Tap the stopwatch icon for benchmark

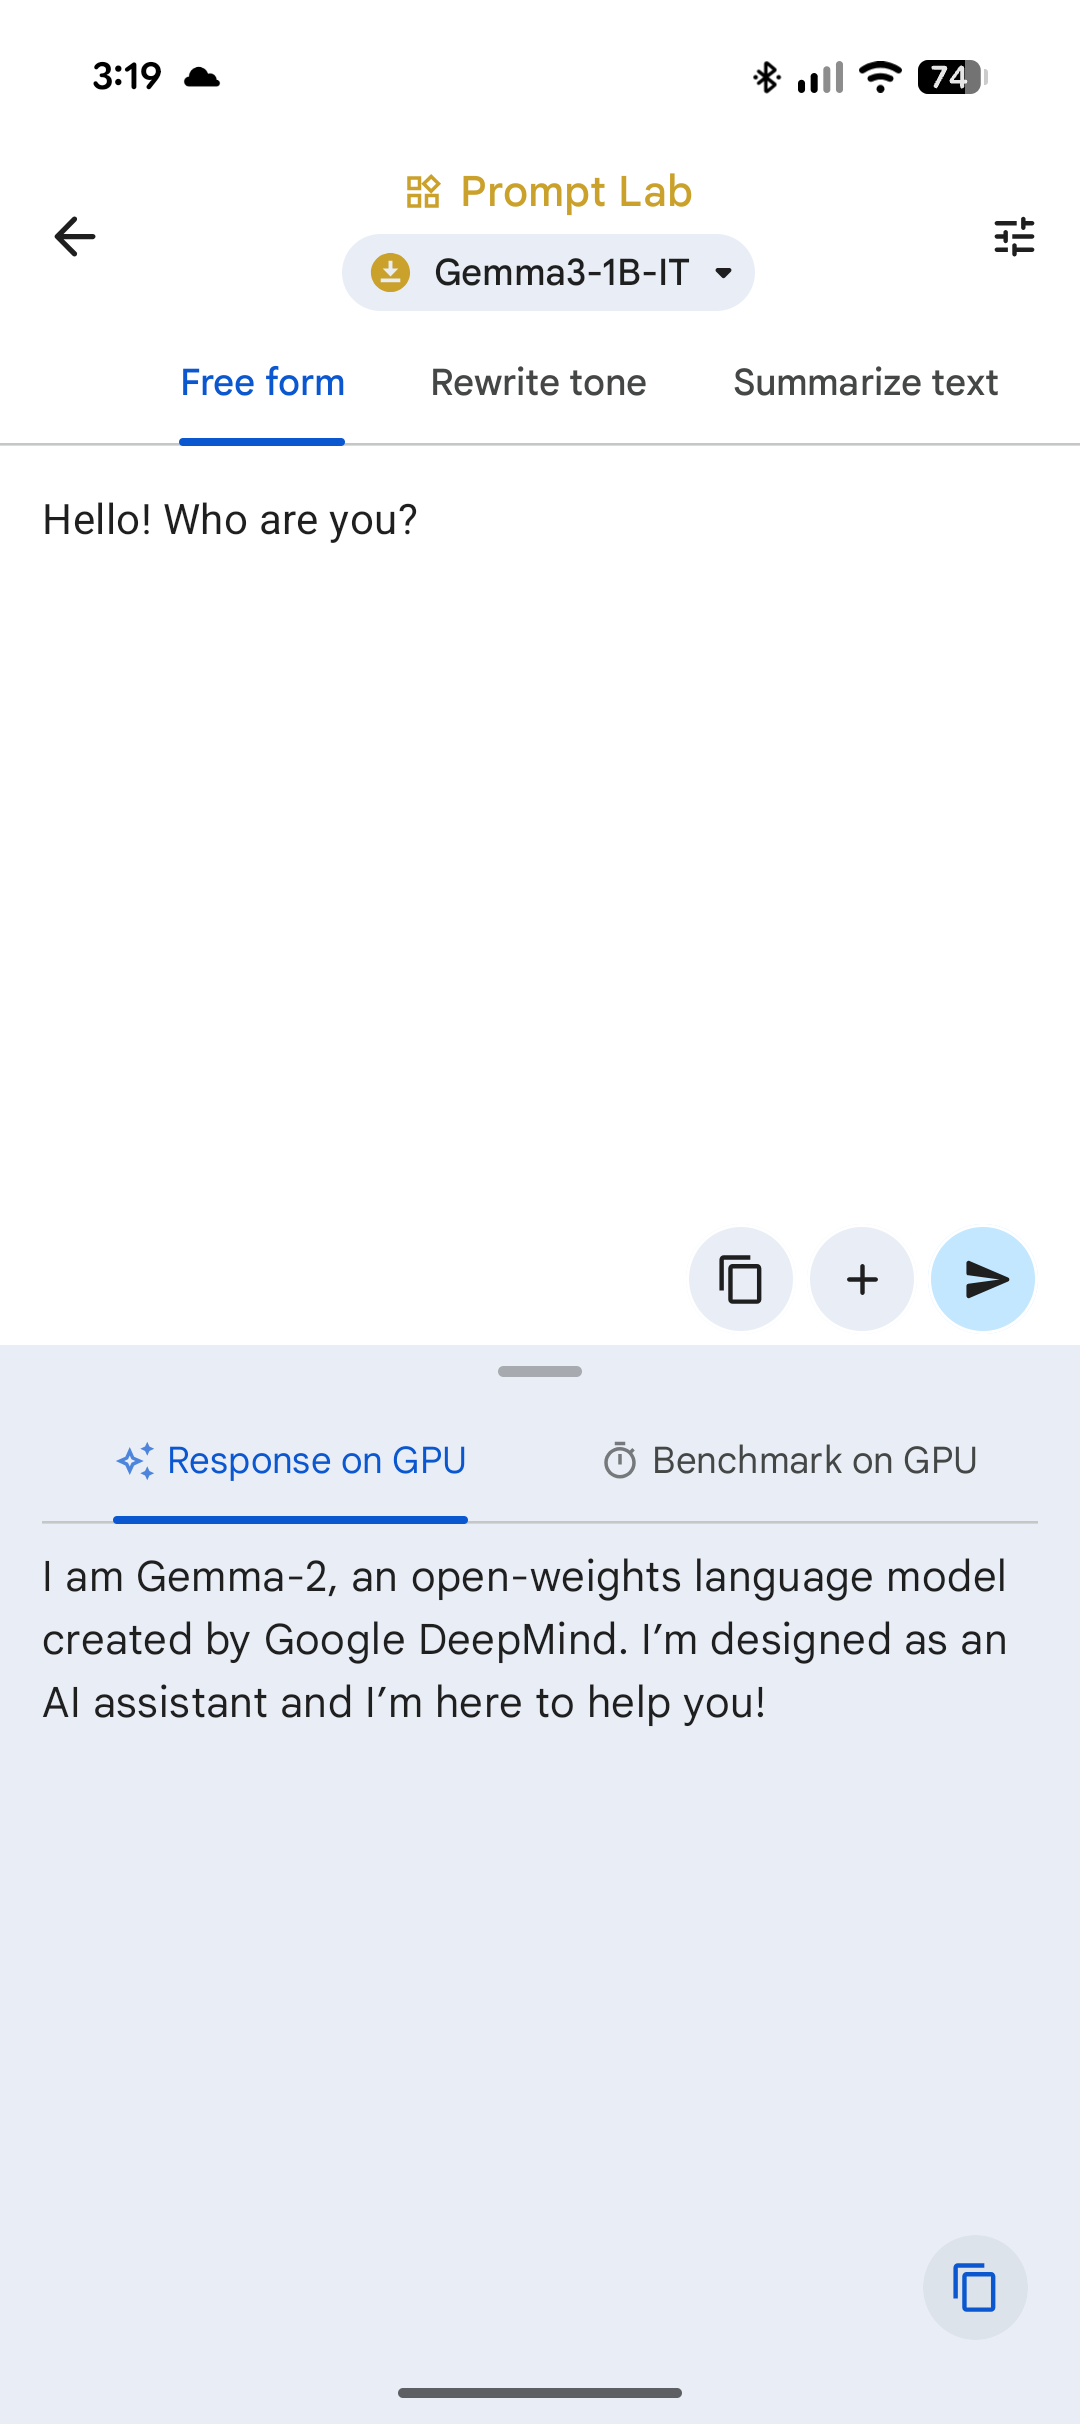pyautogui.click(x=620, y=1461)
